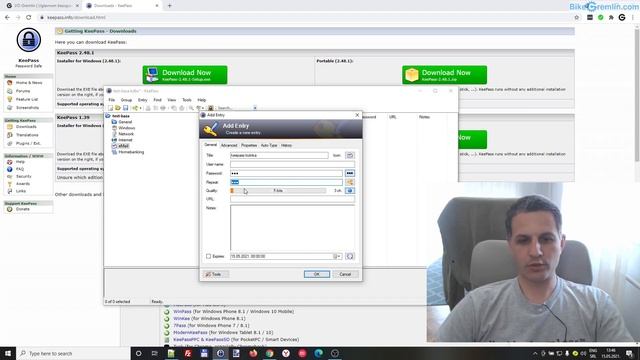The height and width of the screenshot is (360, 640).
Task: Open Task View on the taskbar
Action: tap(155, 353)
